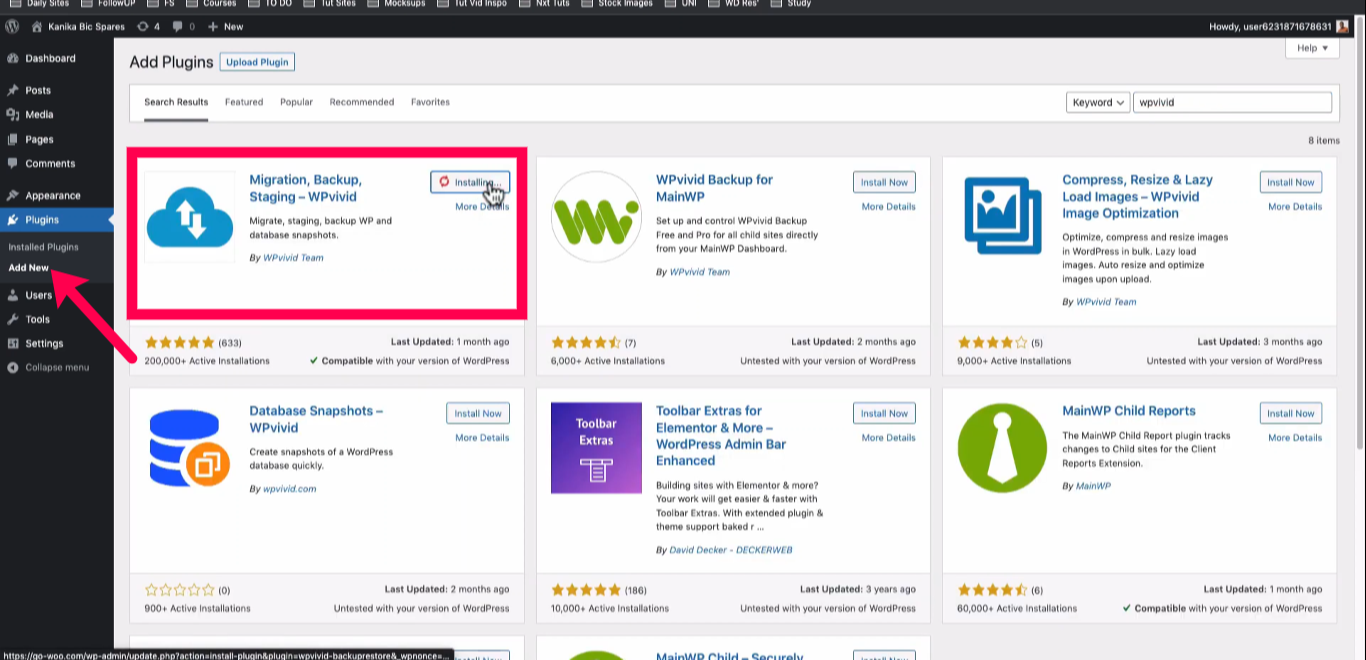The height and width of the screenshot is (660, 1366).
Task: Open MainWP Child Reports title link
Action: coord(1128,411)
